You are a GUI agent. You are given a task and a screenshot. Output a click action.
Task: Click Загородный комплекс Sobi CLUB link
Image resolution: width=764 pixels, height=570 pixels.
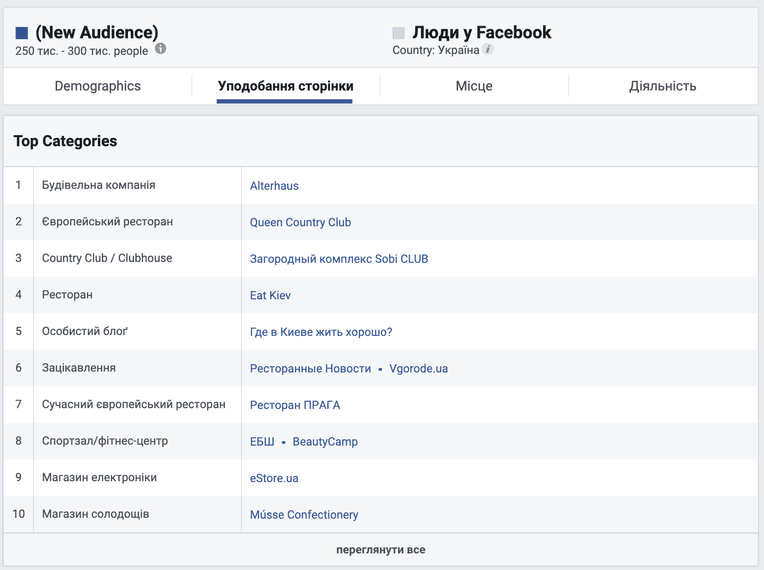click(339, 259)
